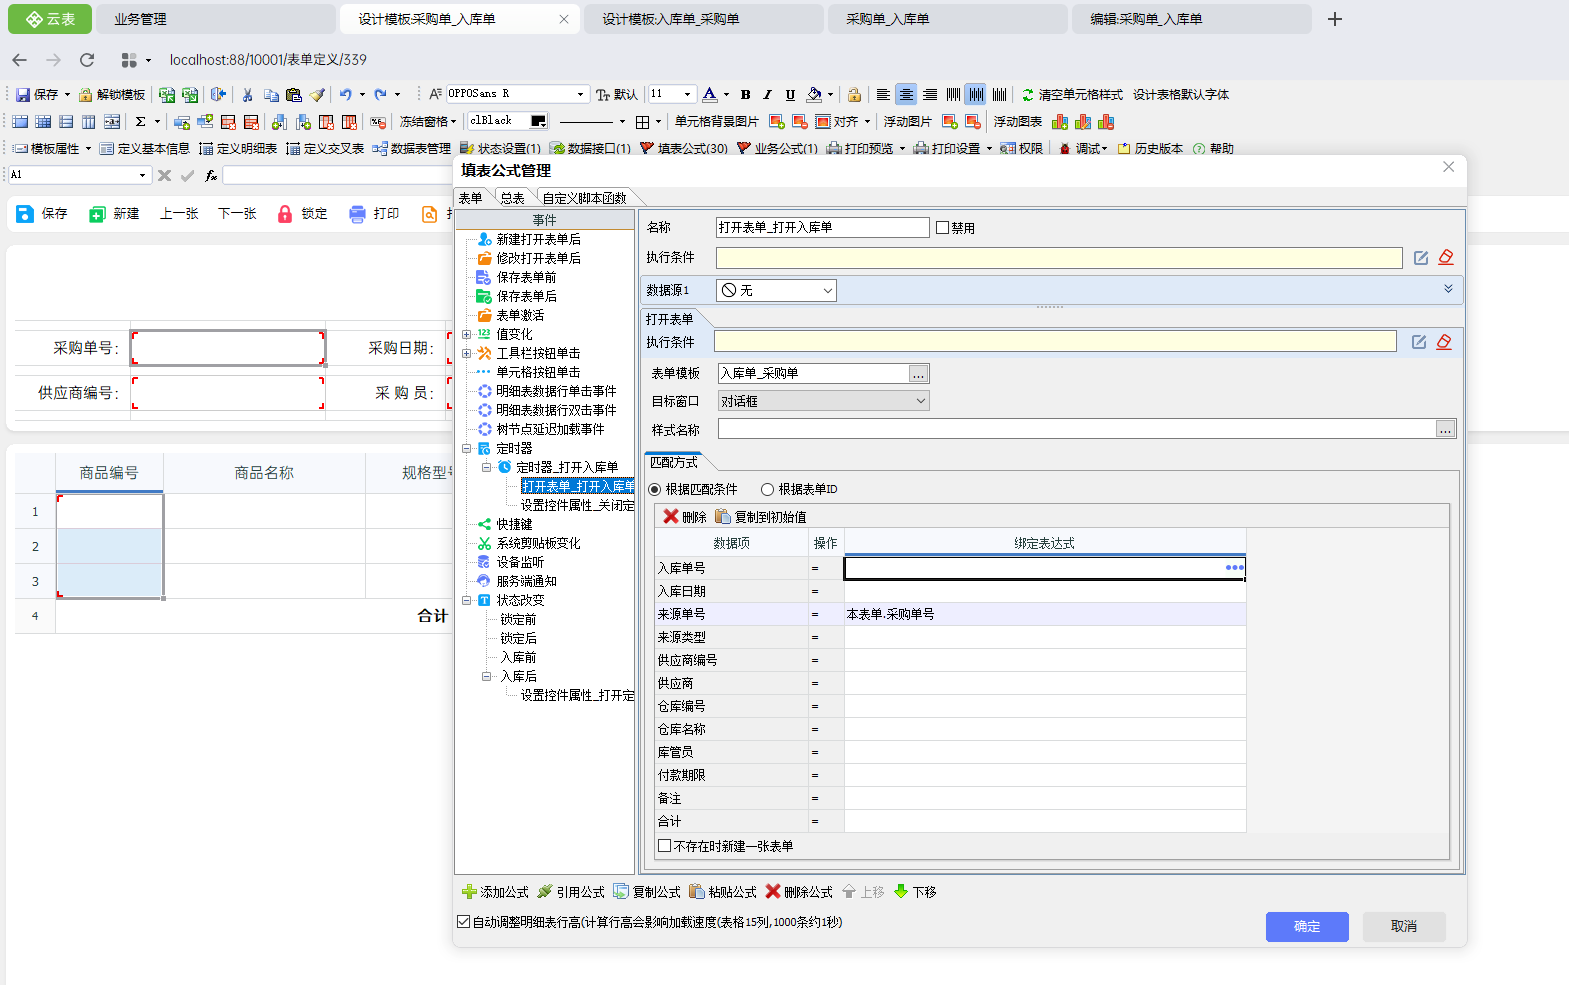This screenshot has height=985, width=1569.
Task: Click the red delete X in binding table
Action: tap(671, 517)
